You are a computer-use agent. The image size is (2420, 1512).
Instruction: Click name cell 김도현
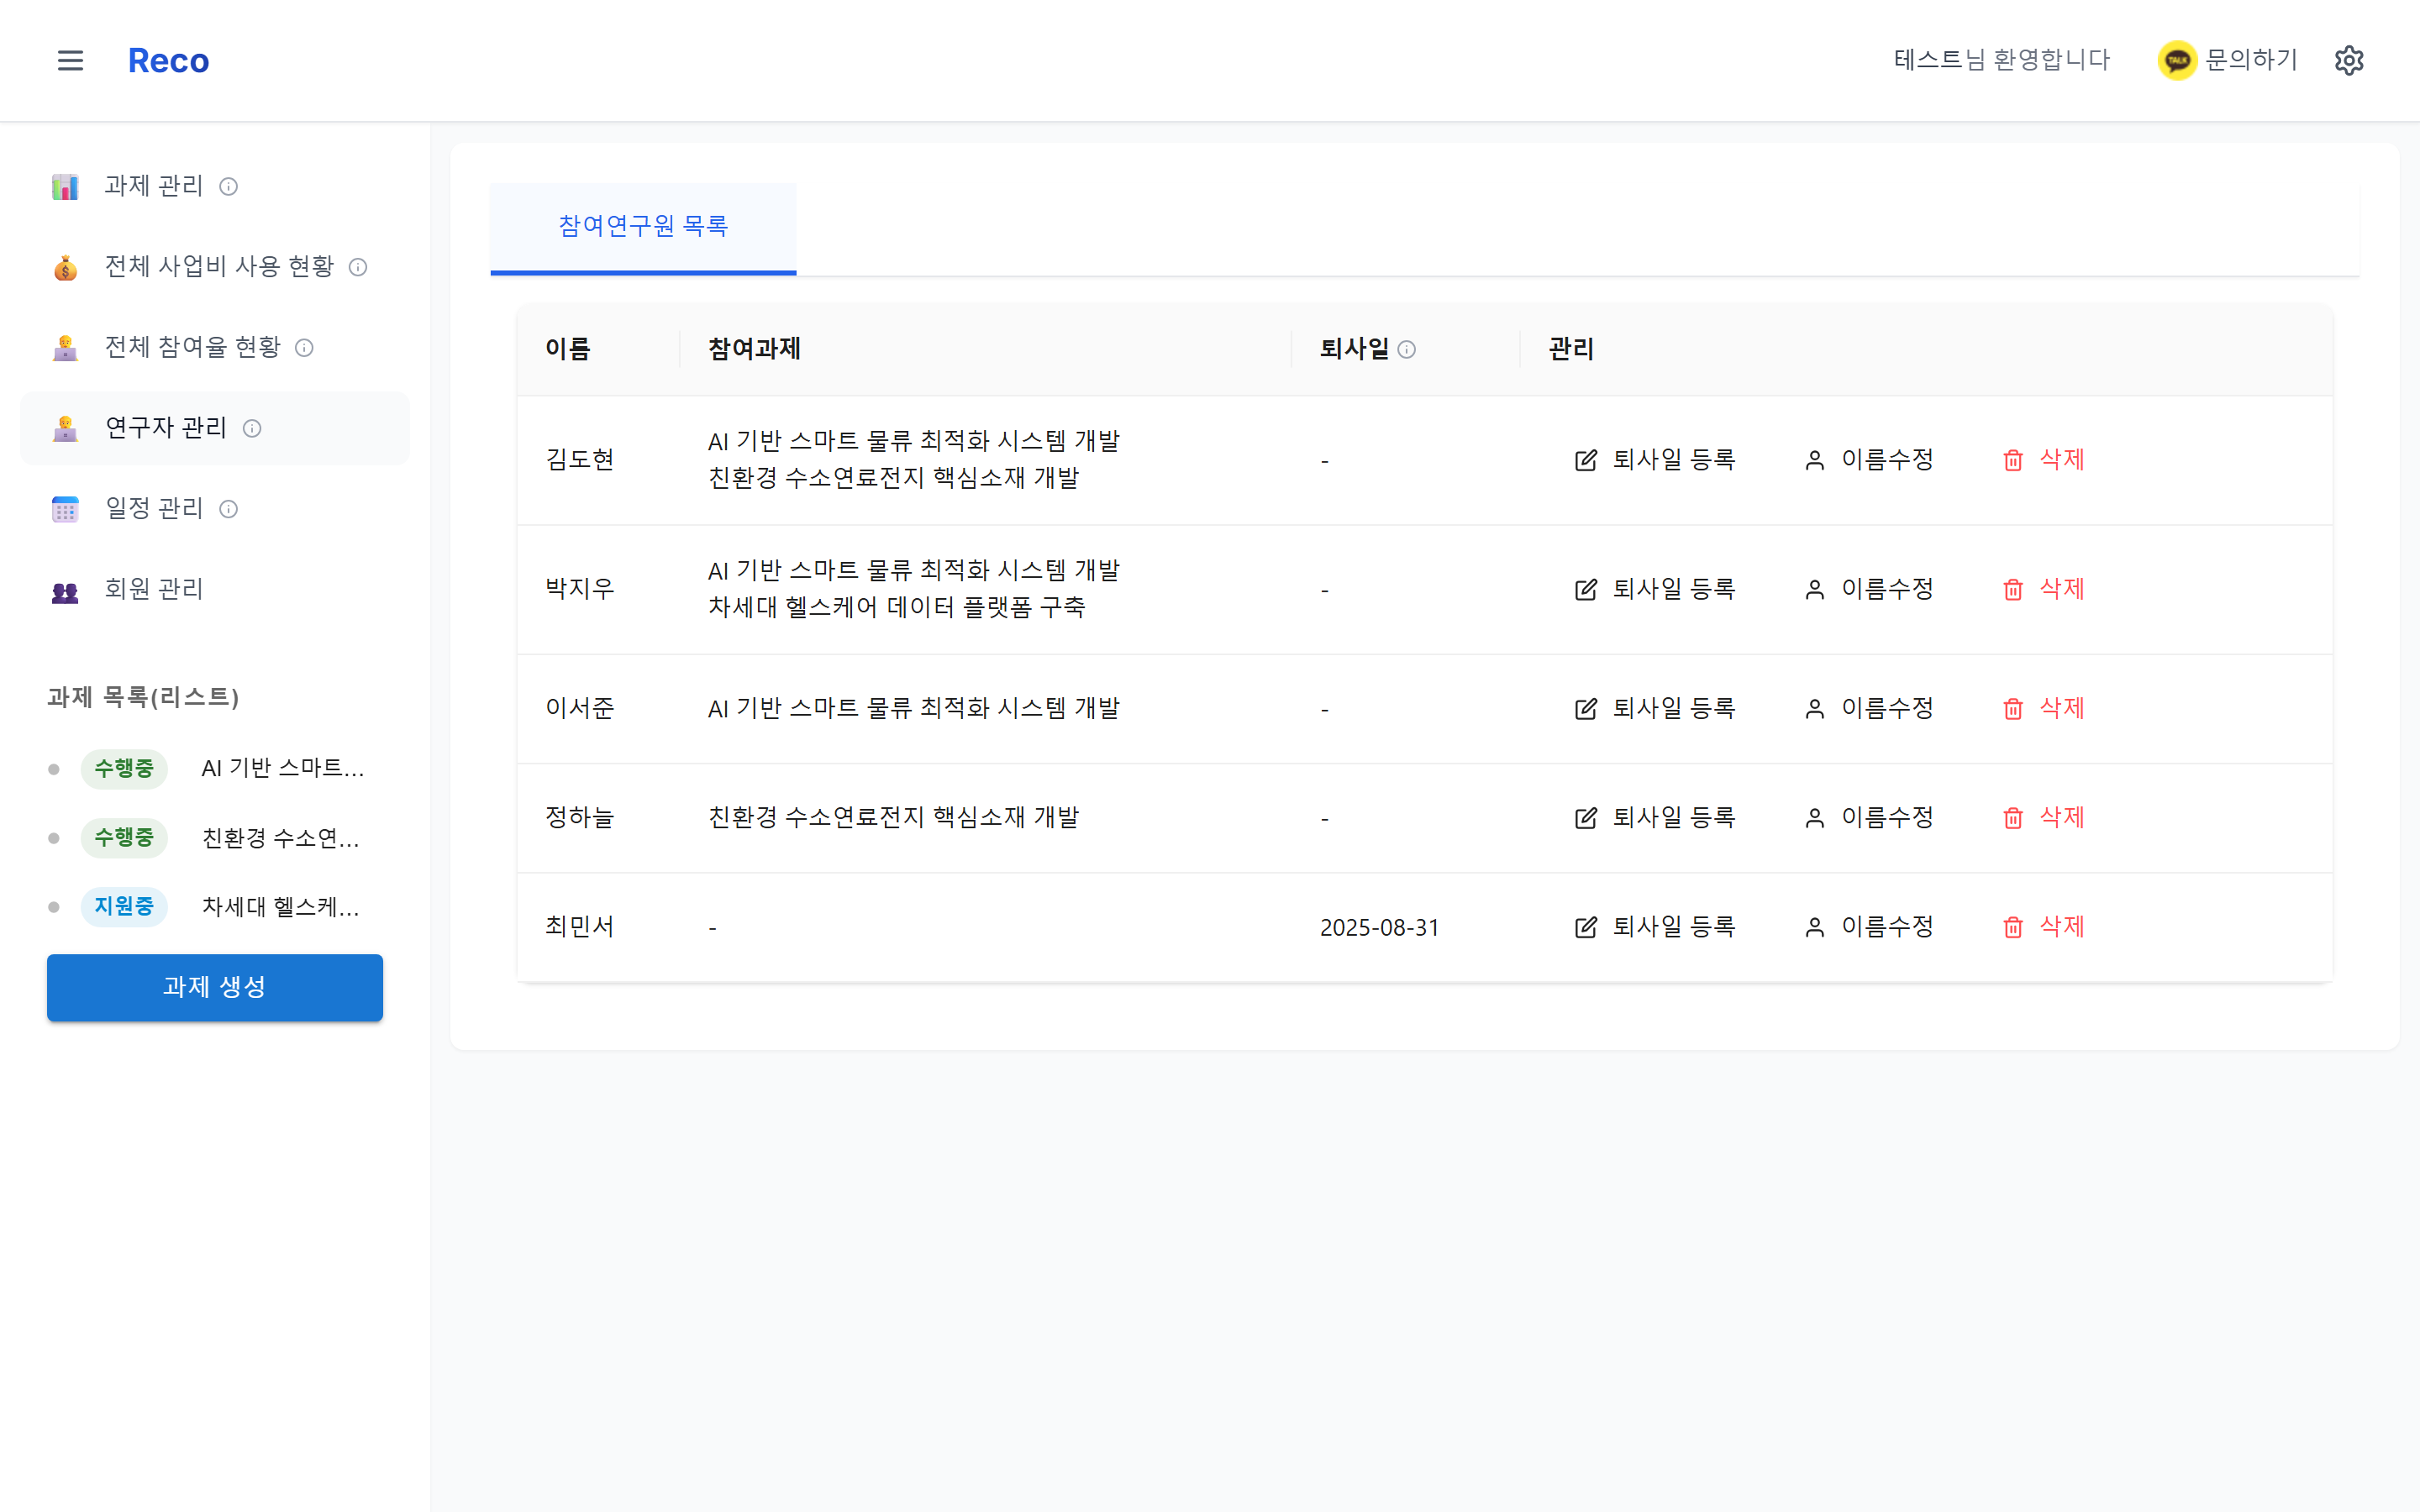pos(580,460)
